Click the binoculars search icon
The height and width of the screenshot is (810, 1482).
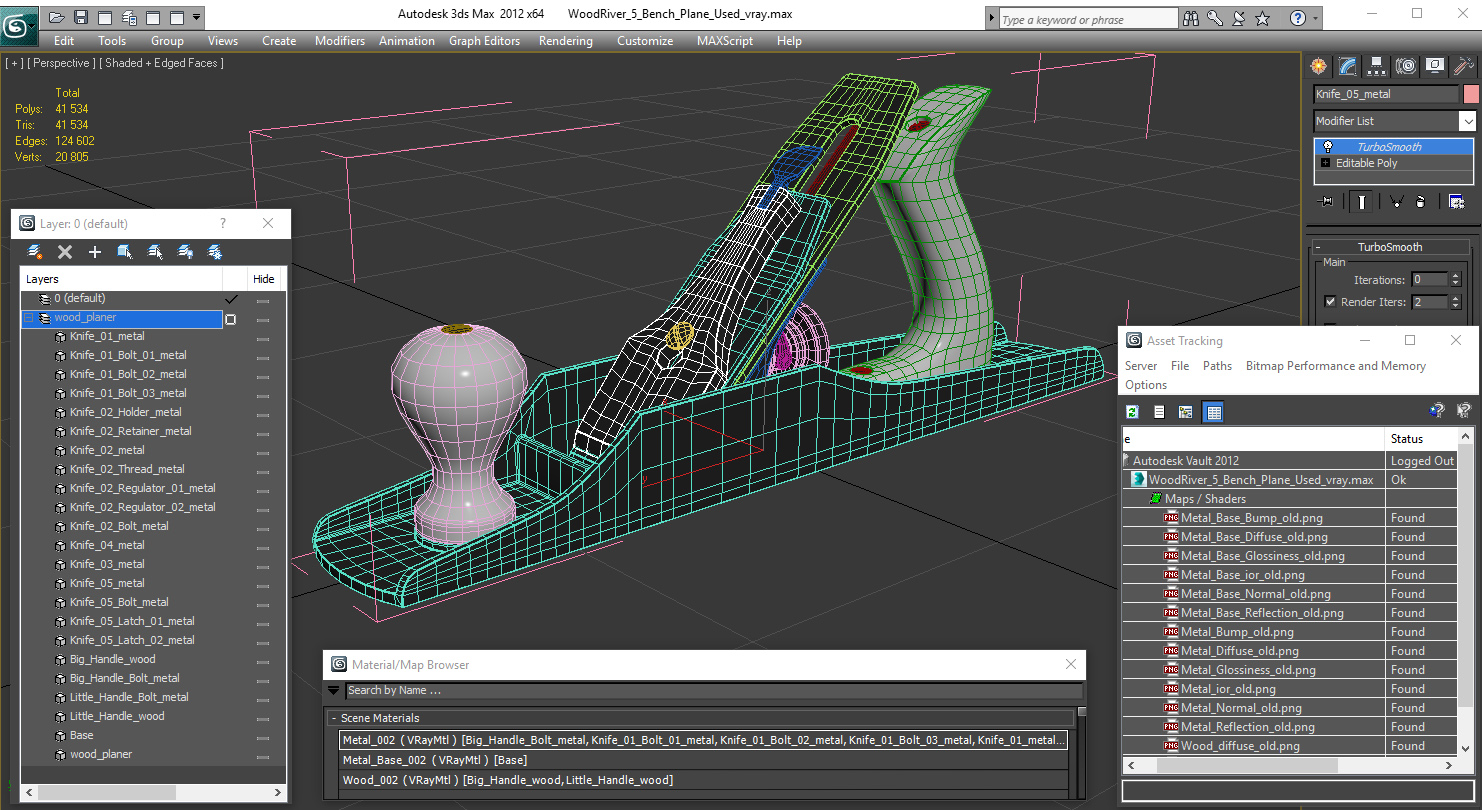point(1191,18)
